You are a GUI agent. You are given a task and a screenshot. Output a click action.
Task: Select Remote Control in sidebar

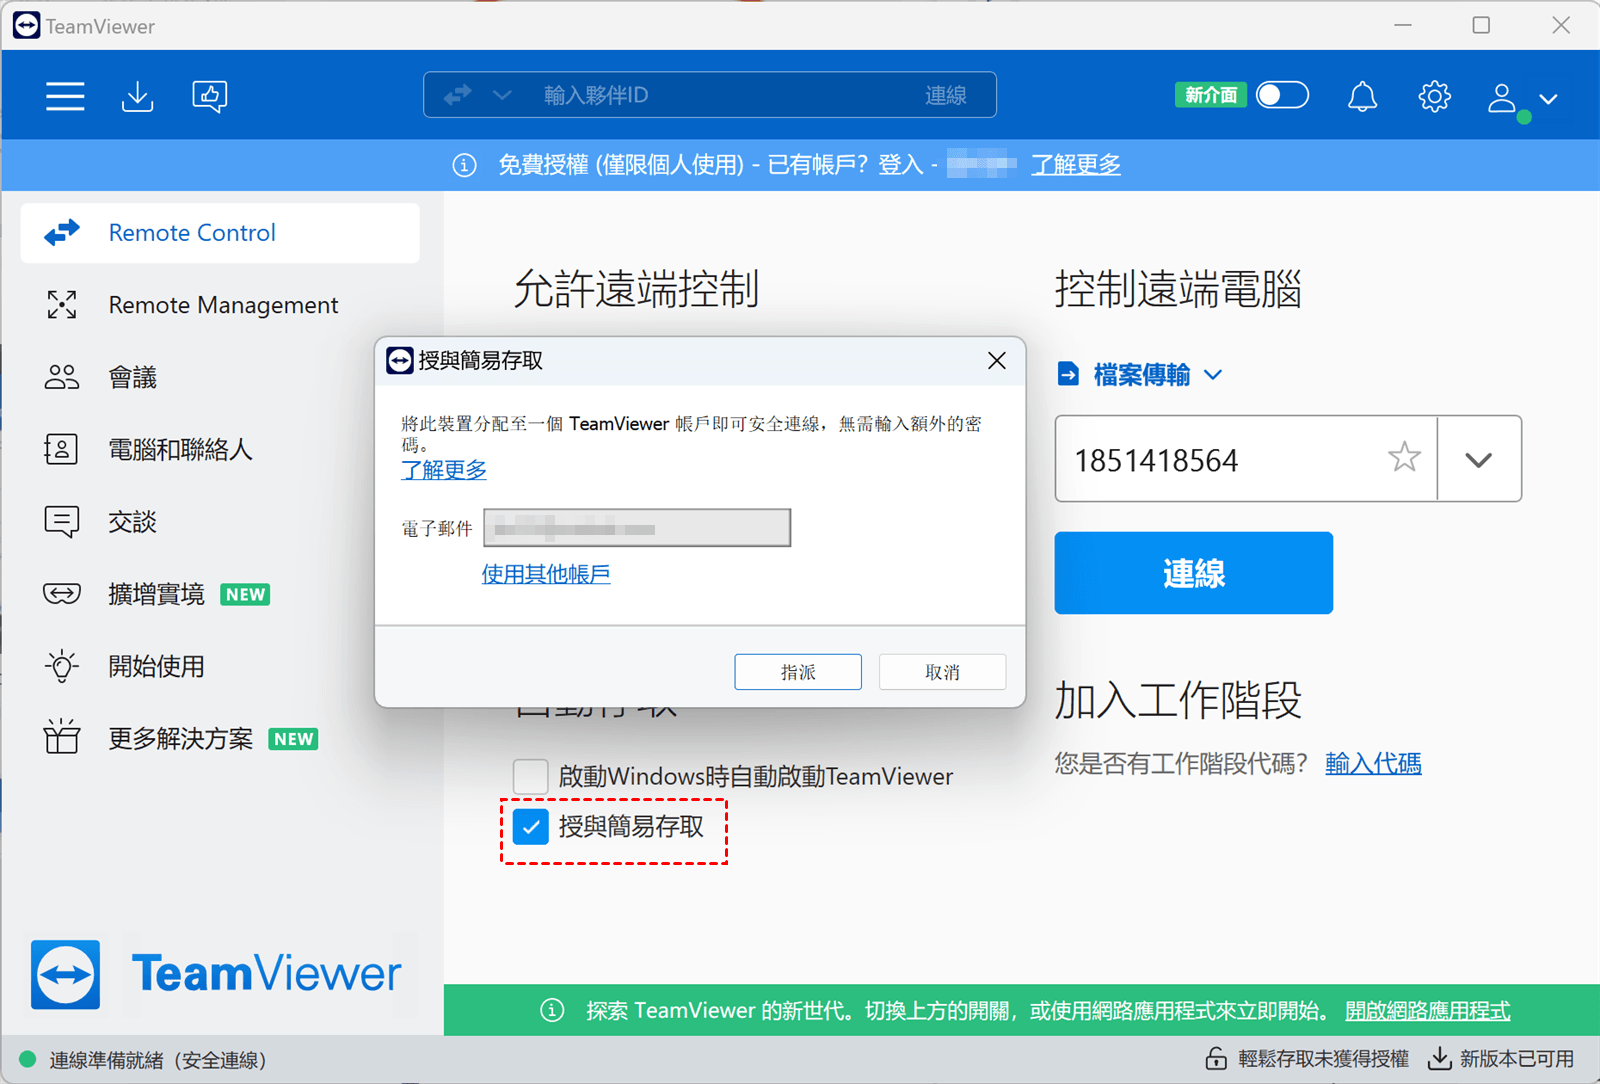(x=220, y=233)
